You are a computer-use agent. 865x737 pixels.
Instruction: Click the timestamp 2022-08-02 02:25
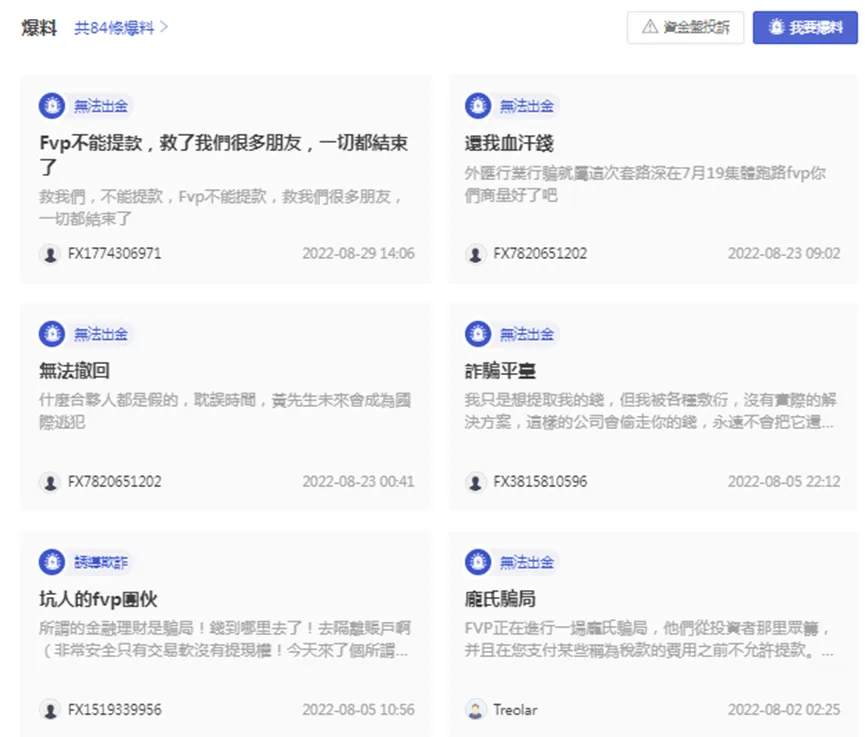point(784,710)
